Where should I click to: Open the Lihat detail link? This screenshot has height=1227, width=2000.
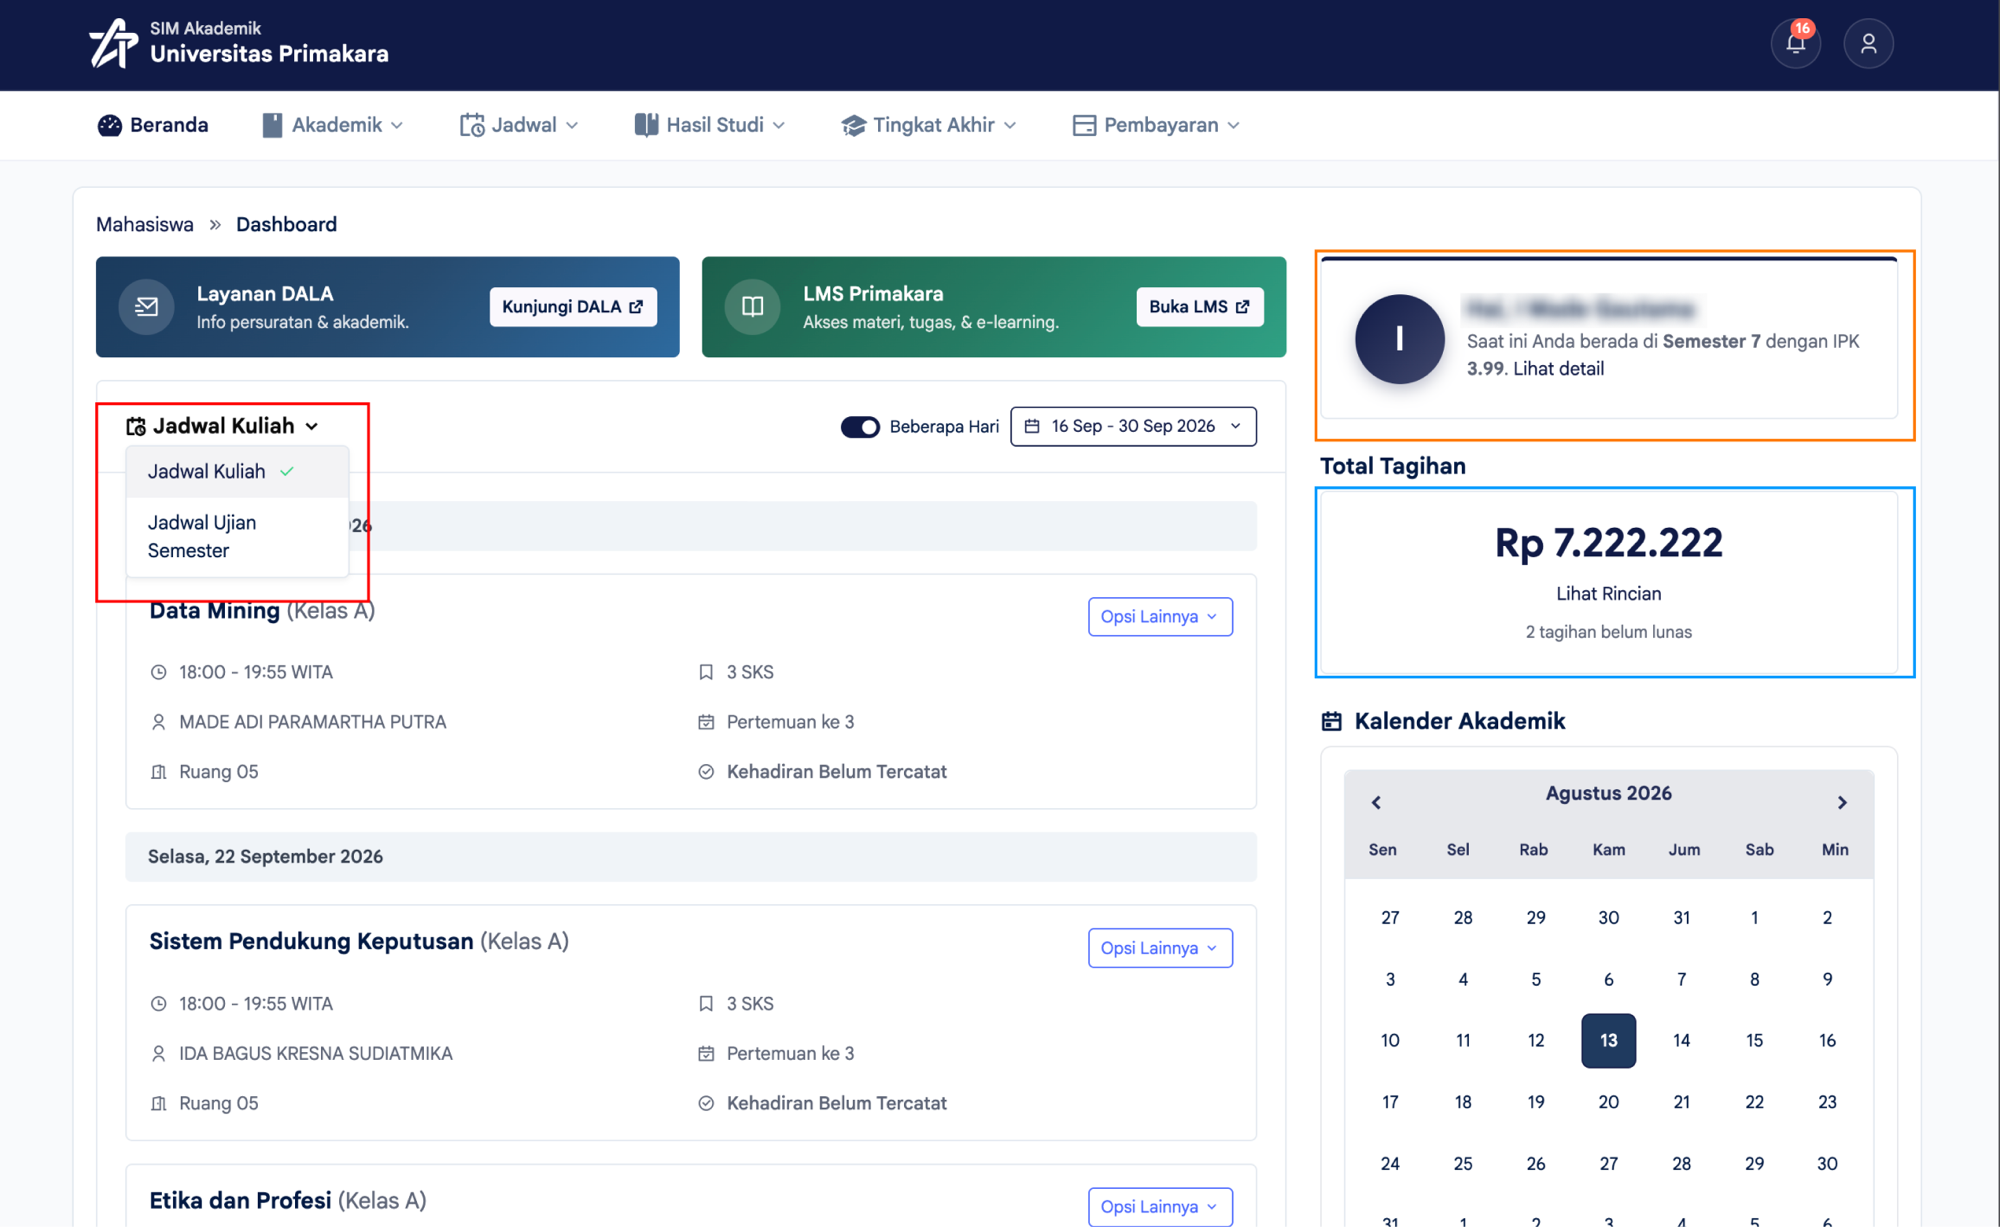tap(1558, 369)
